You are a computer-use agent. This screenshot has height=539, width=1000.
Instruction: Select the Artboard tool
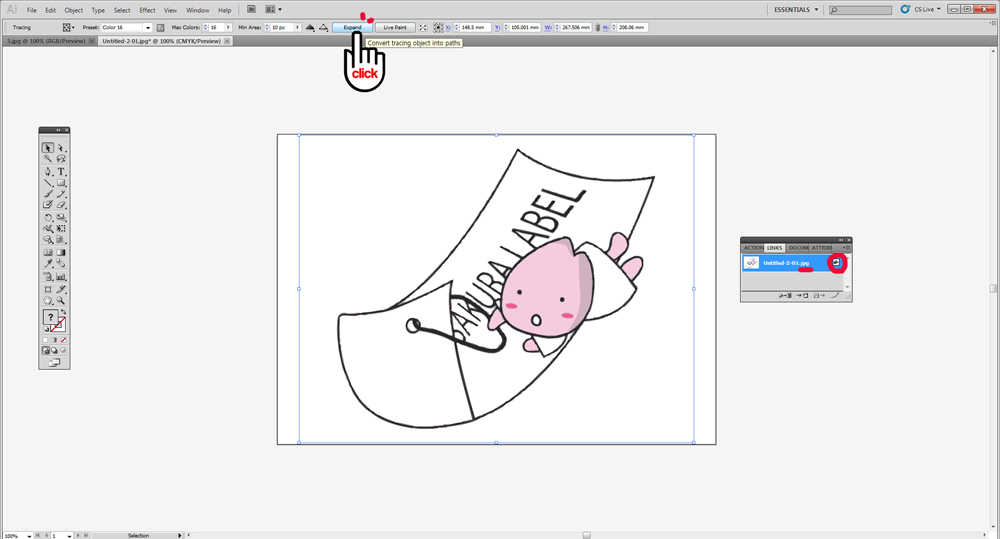pos(48,290)
